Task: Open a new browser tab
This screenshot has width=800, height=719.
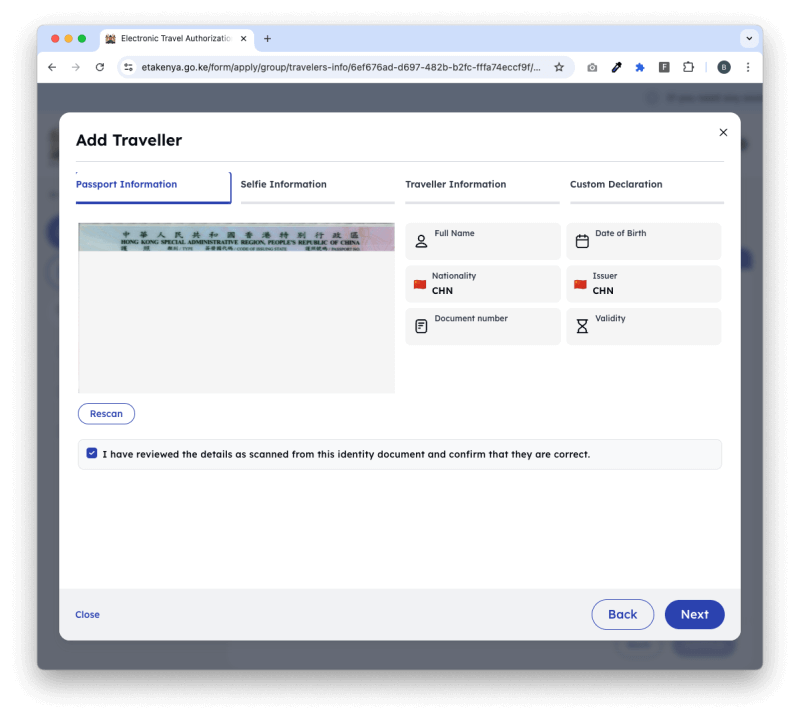Action: point(267,39)
